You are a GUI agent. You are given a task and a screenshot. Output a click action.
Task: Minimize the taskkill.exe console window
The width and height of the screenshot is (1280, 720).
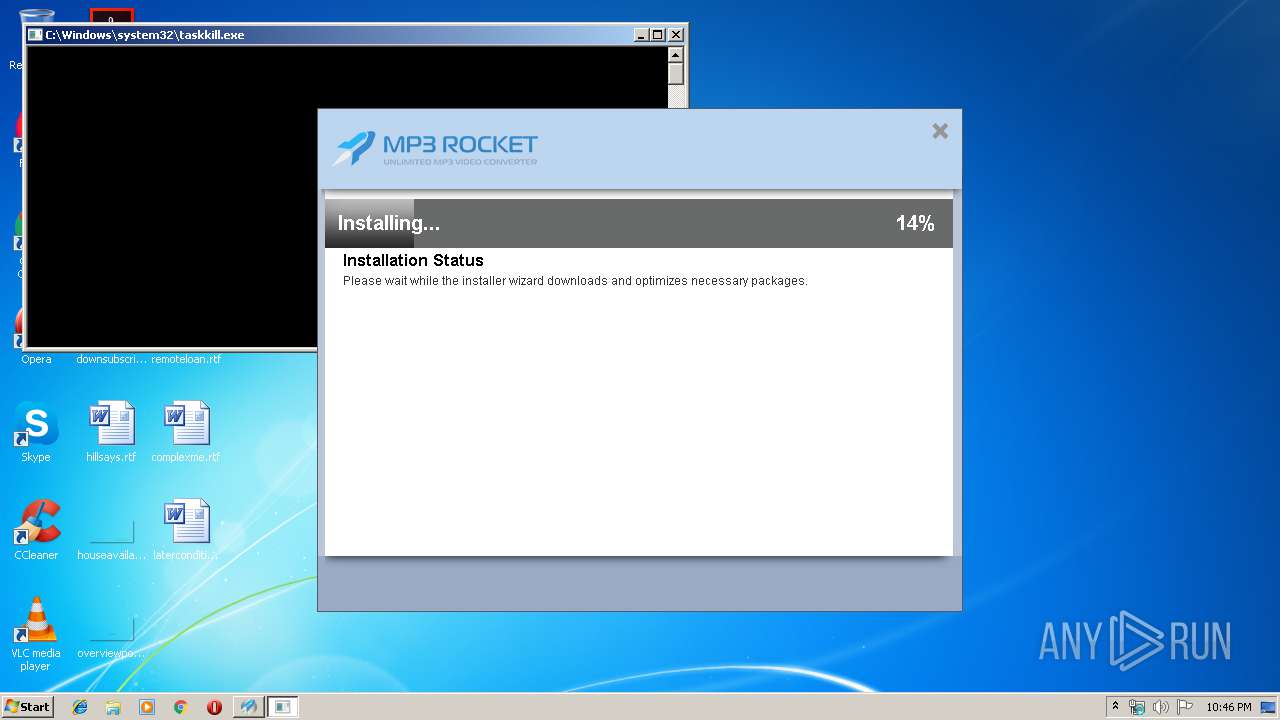click(x=641, y=35)
